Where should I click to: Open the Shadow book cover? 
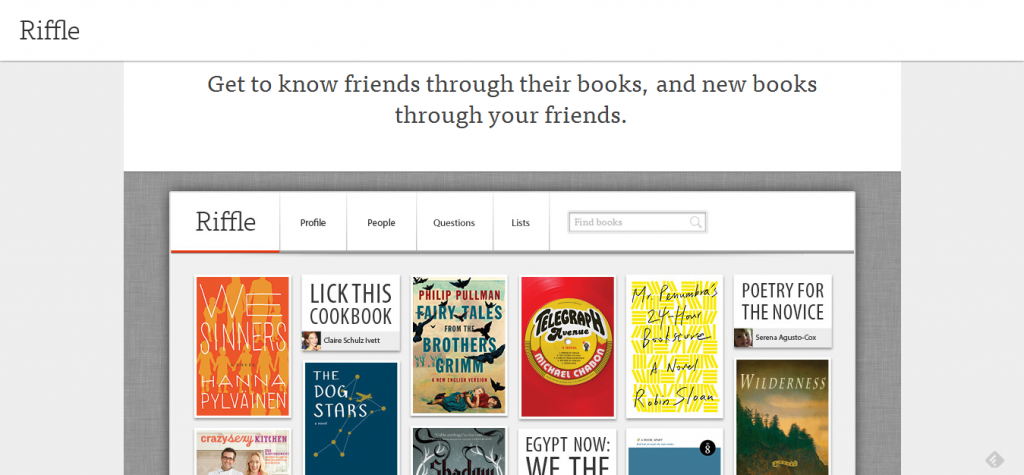pyautogui.click(x=458, y=451)
